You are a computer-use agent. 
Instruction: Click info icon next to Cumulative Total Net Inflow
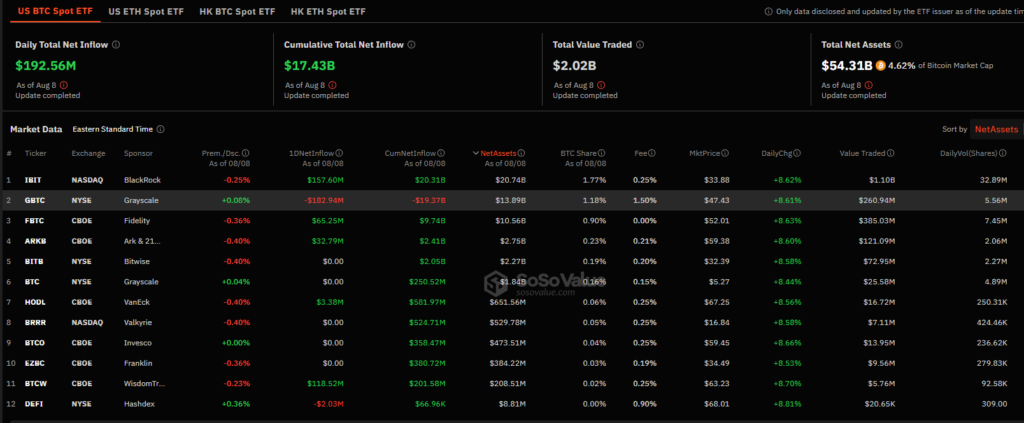coord(411,45)
